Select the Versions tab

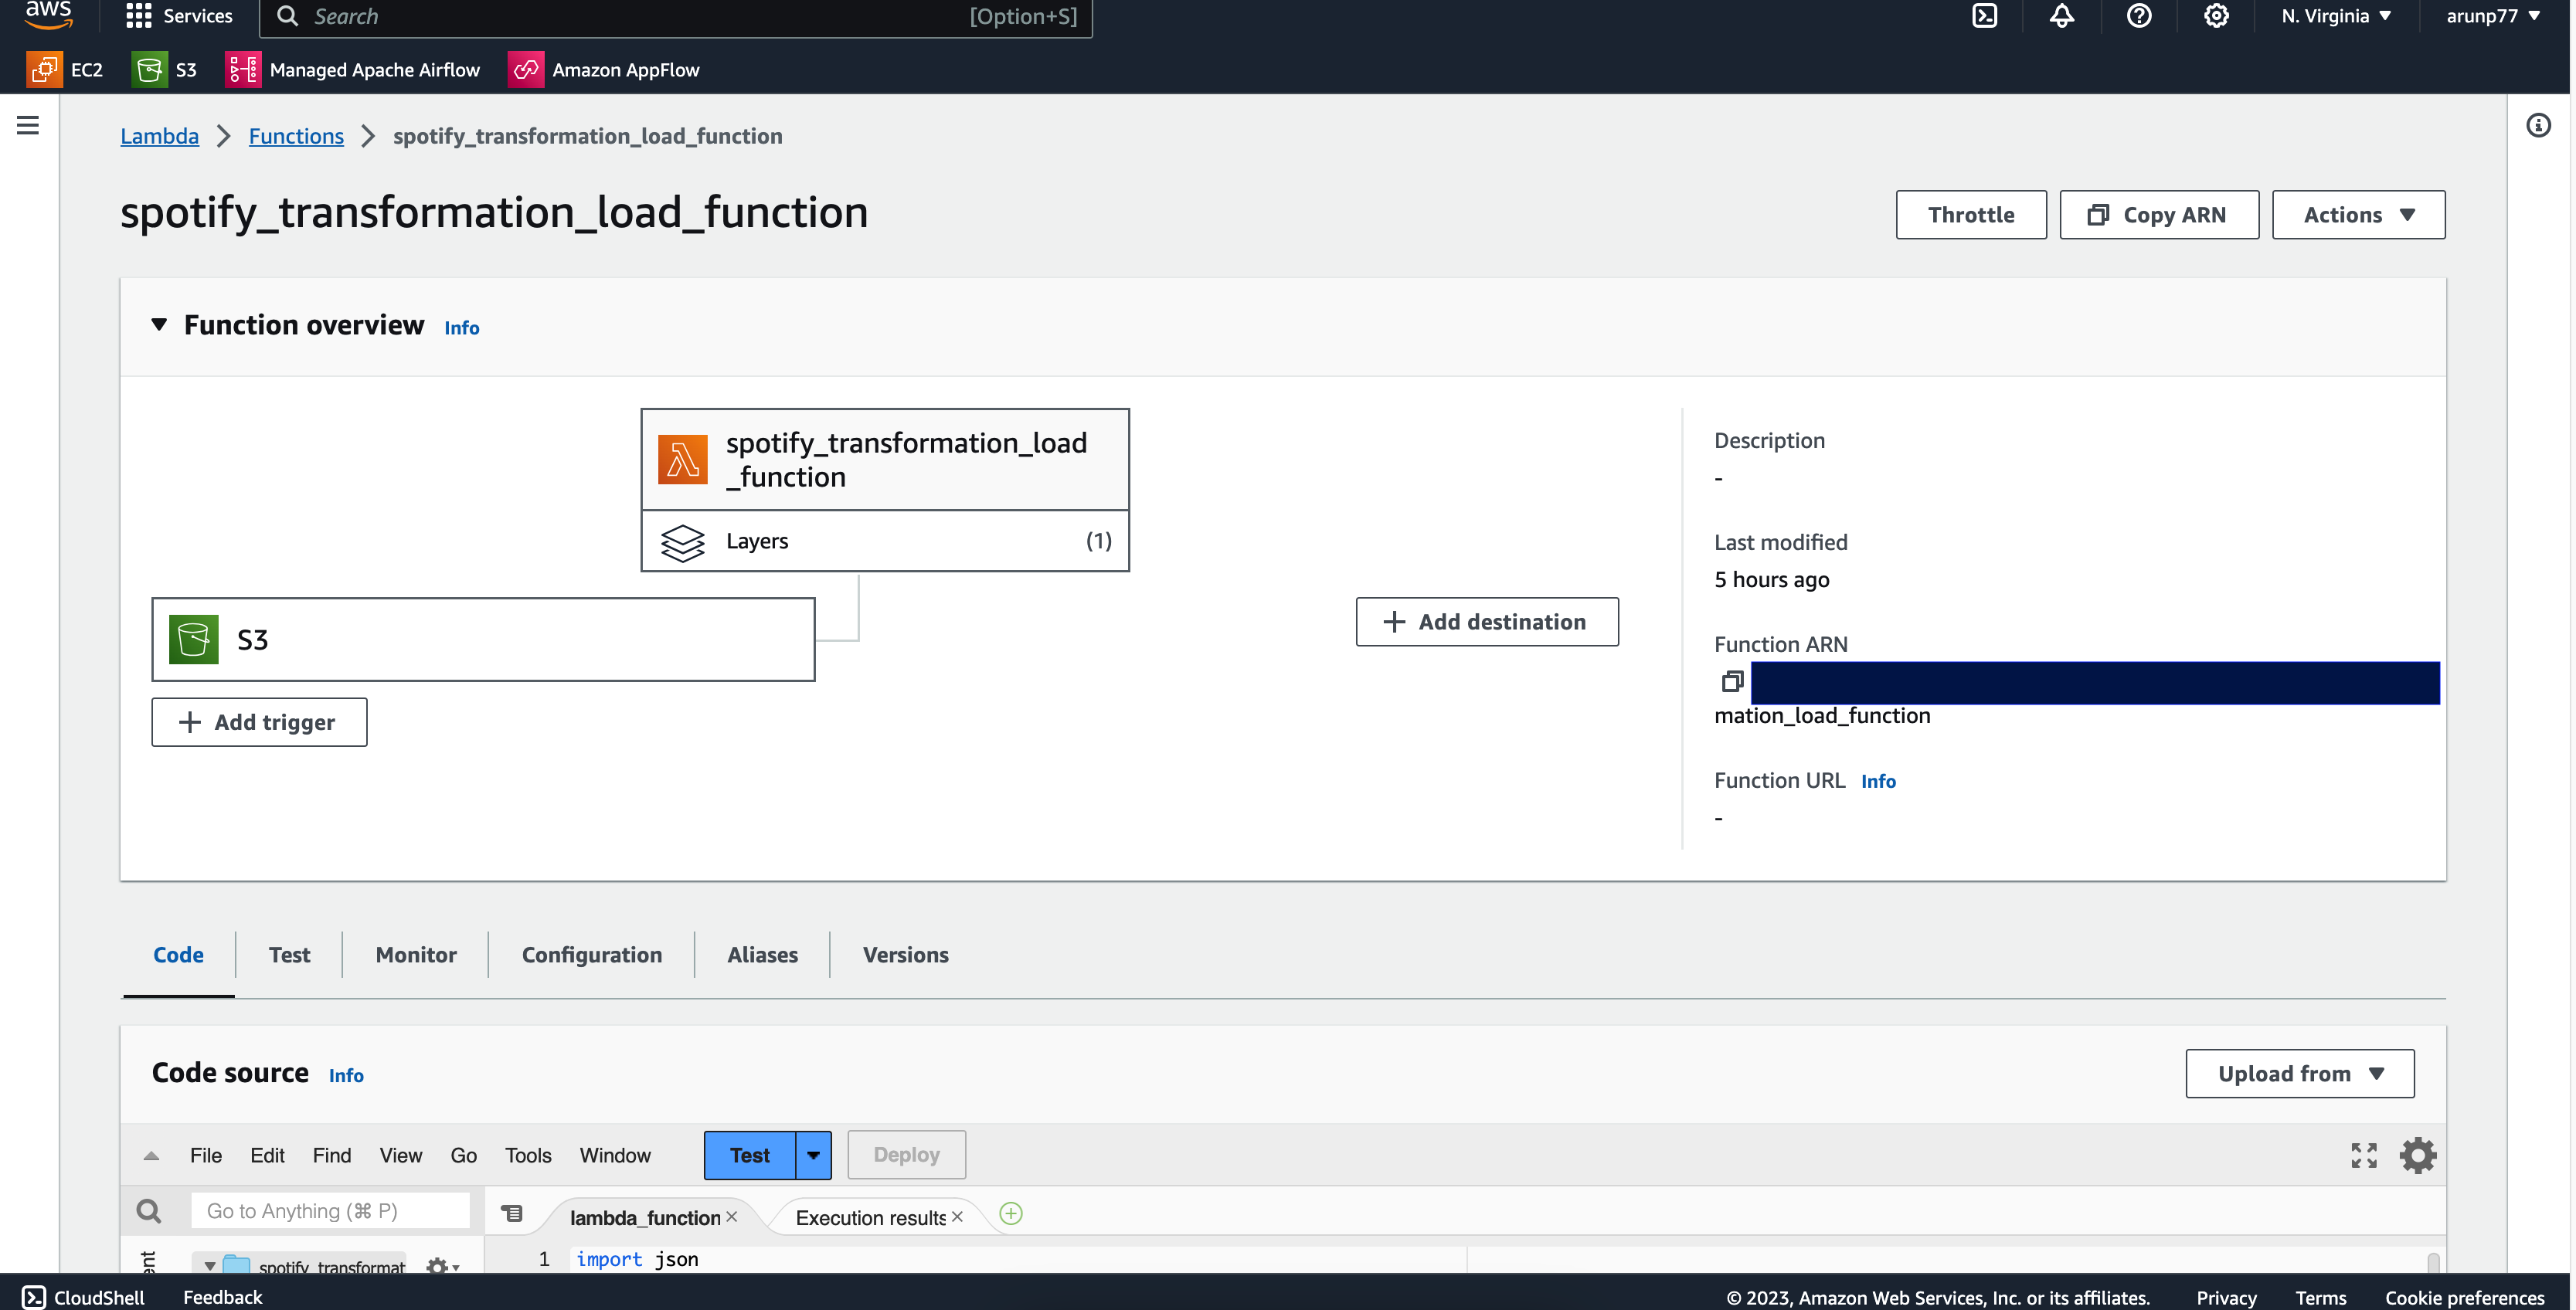click(x=906, y=954)
